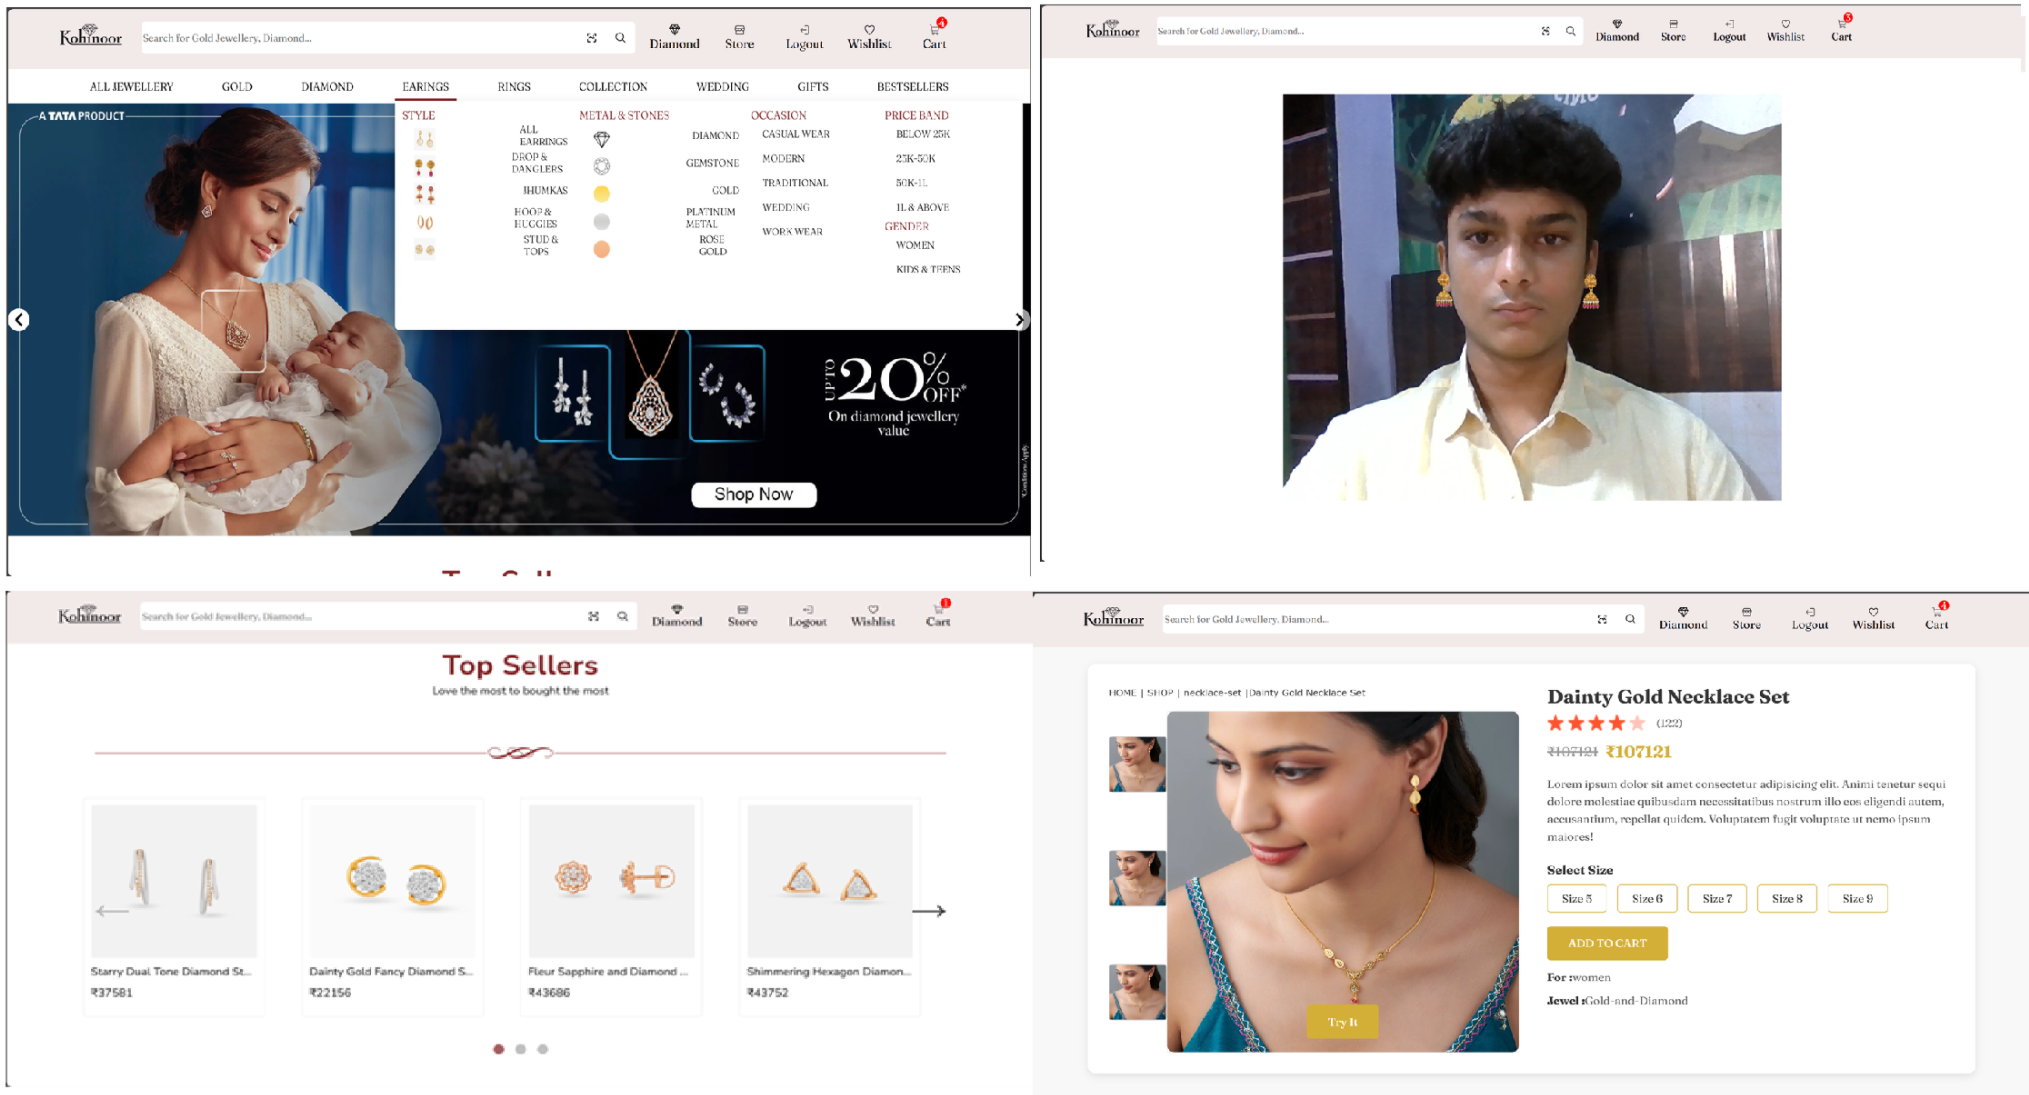The image size is (2029, 1095).
Task: Switch to the Wedding navigation tab
Action: click(x=722, y=86)
